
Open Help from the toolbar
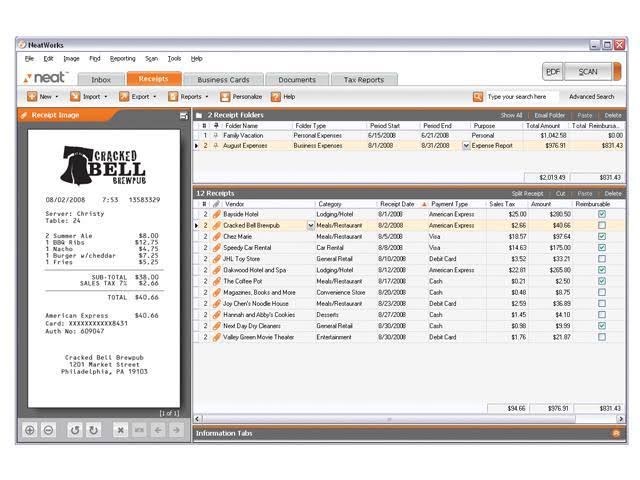tap(283, 97)
